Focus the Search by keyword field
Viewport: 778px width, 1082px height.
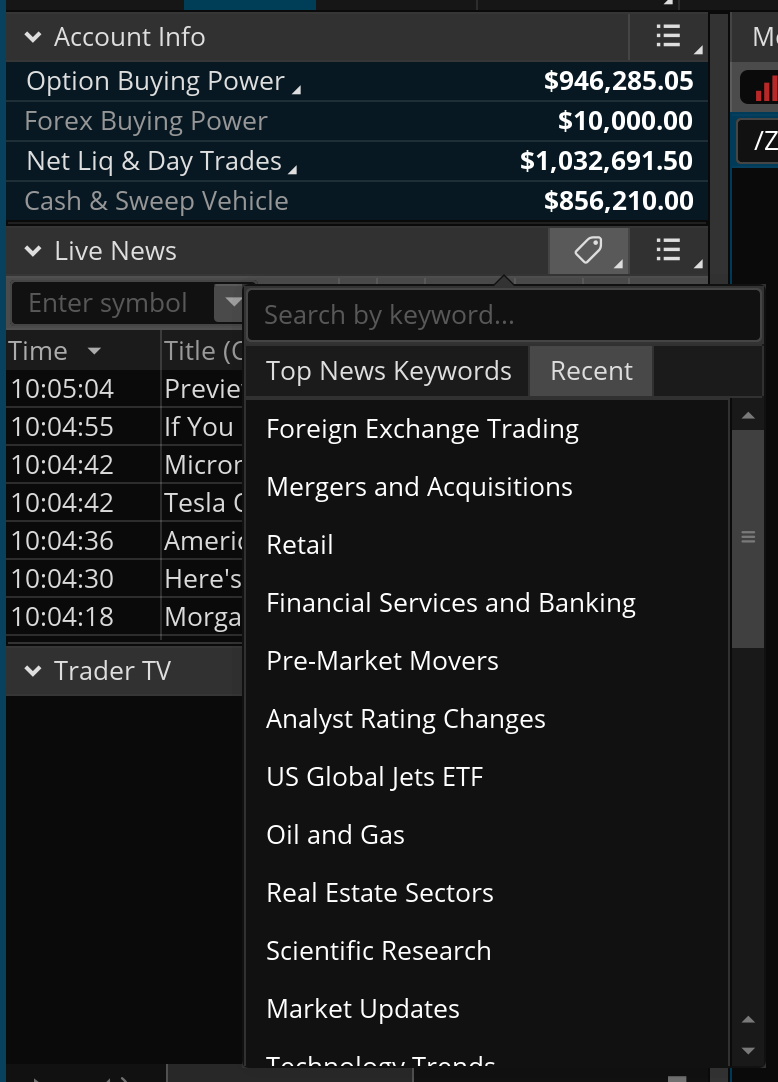tap(503, 316)
